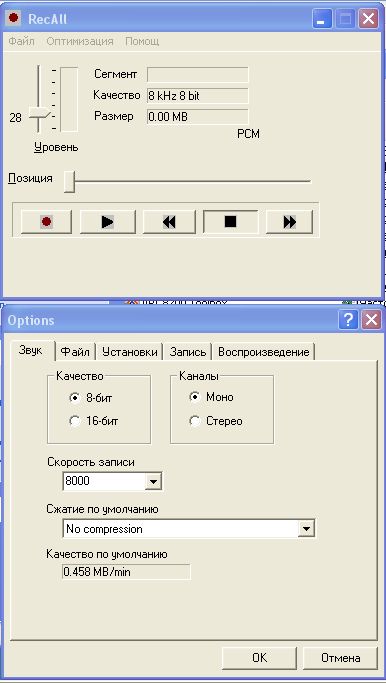Select the 16-бит quality radio button
Viewport: 386px width, 683px height.
(75, 421)
